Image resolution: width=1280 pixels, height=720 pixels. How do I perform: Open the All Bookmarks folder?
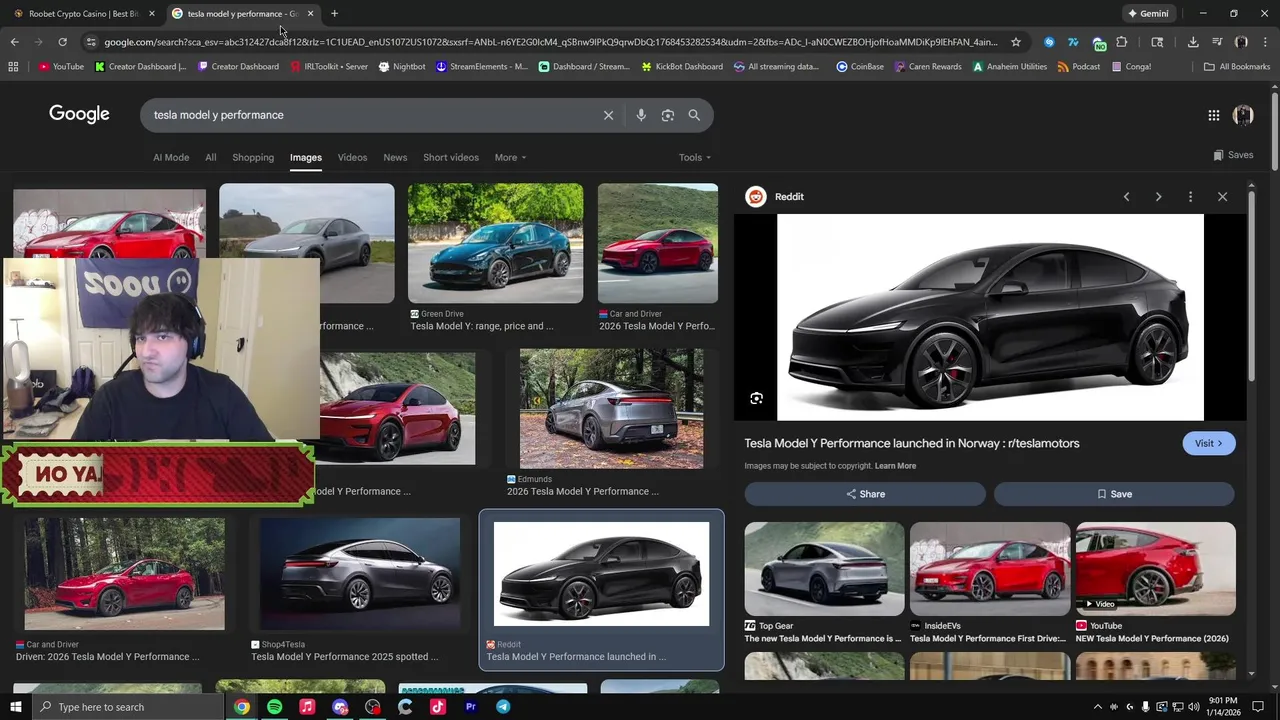click(x=1237, y=67)
